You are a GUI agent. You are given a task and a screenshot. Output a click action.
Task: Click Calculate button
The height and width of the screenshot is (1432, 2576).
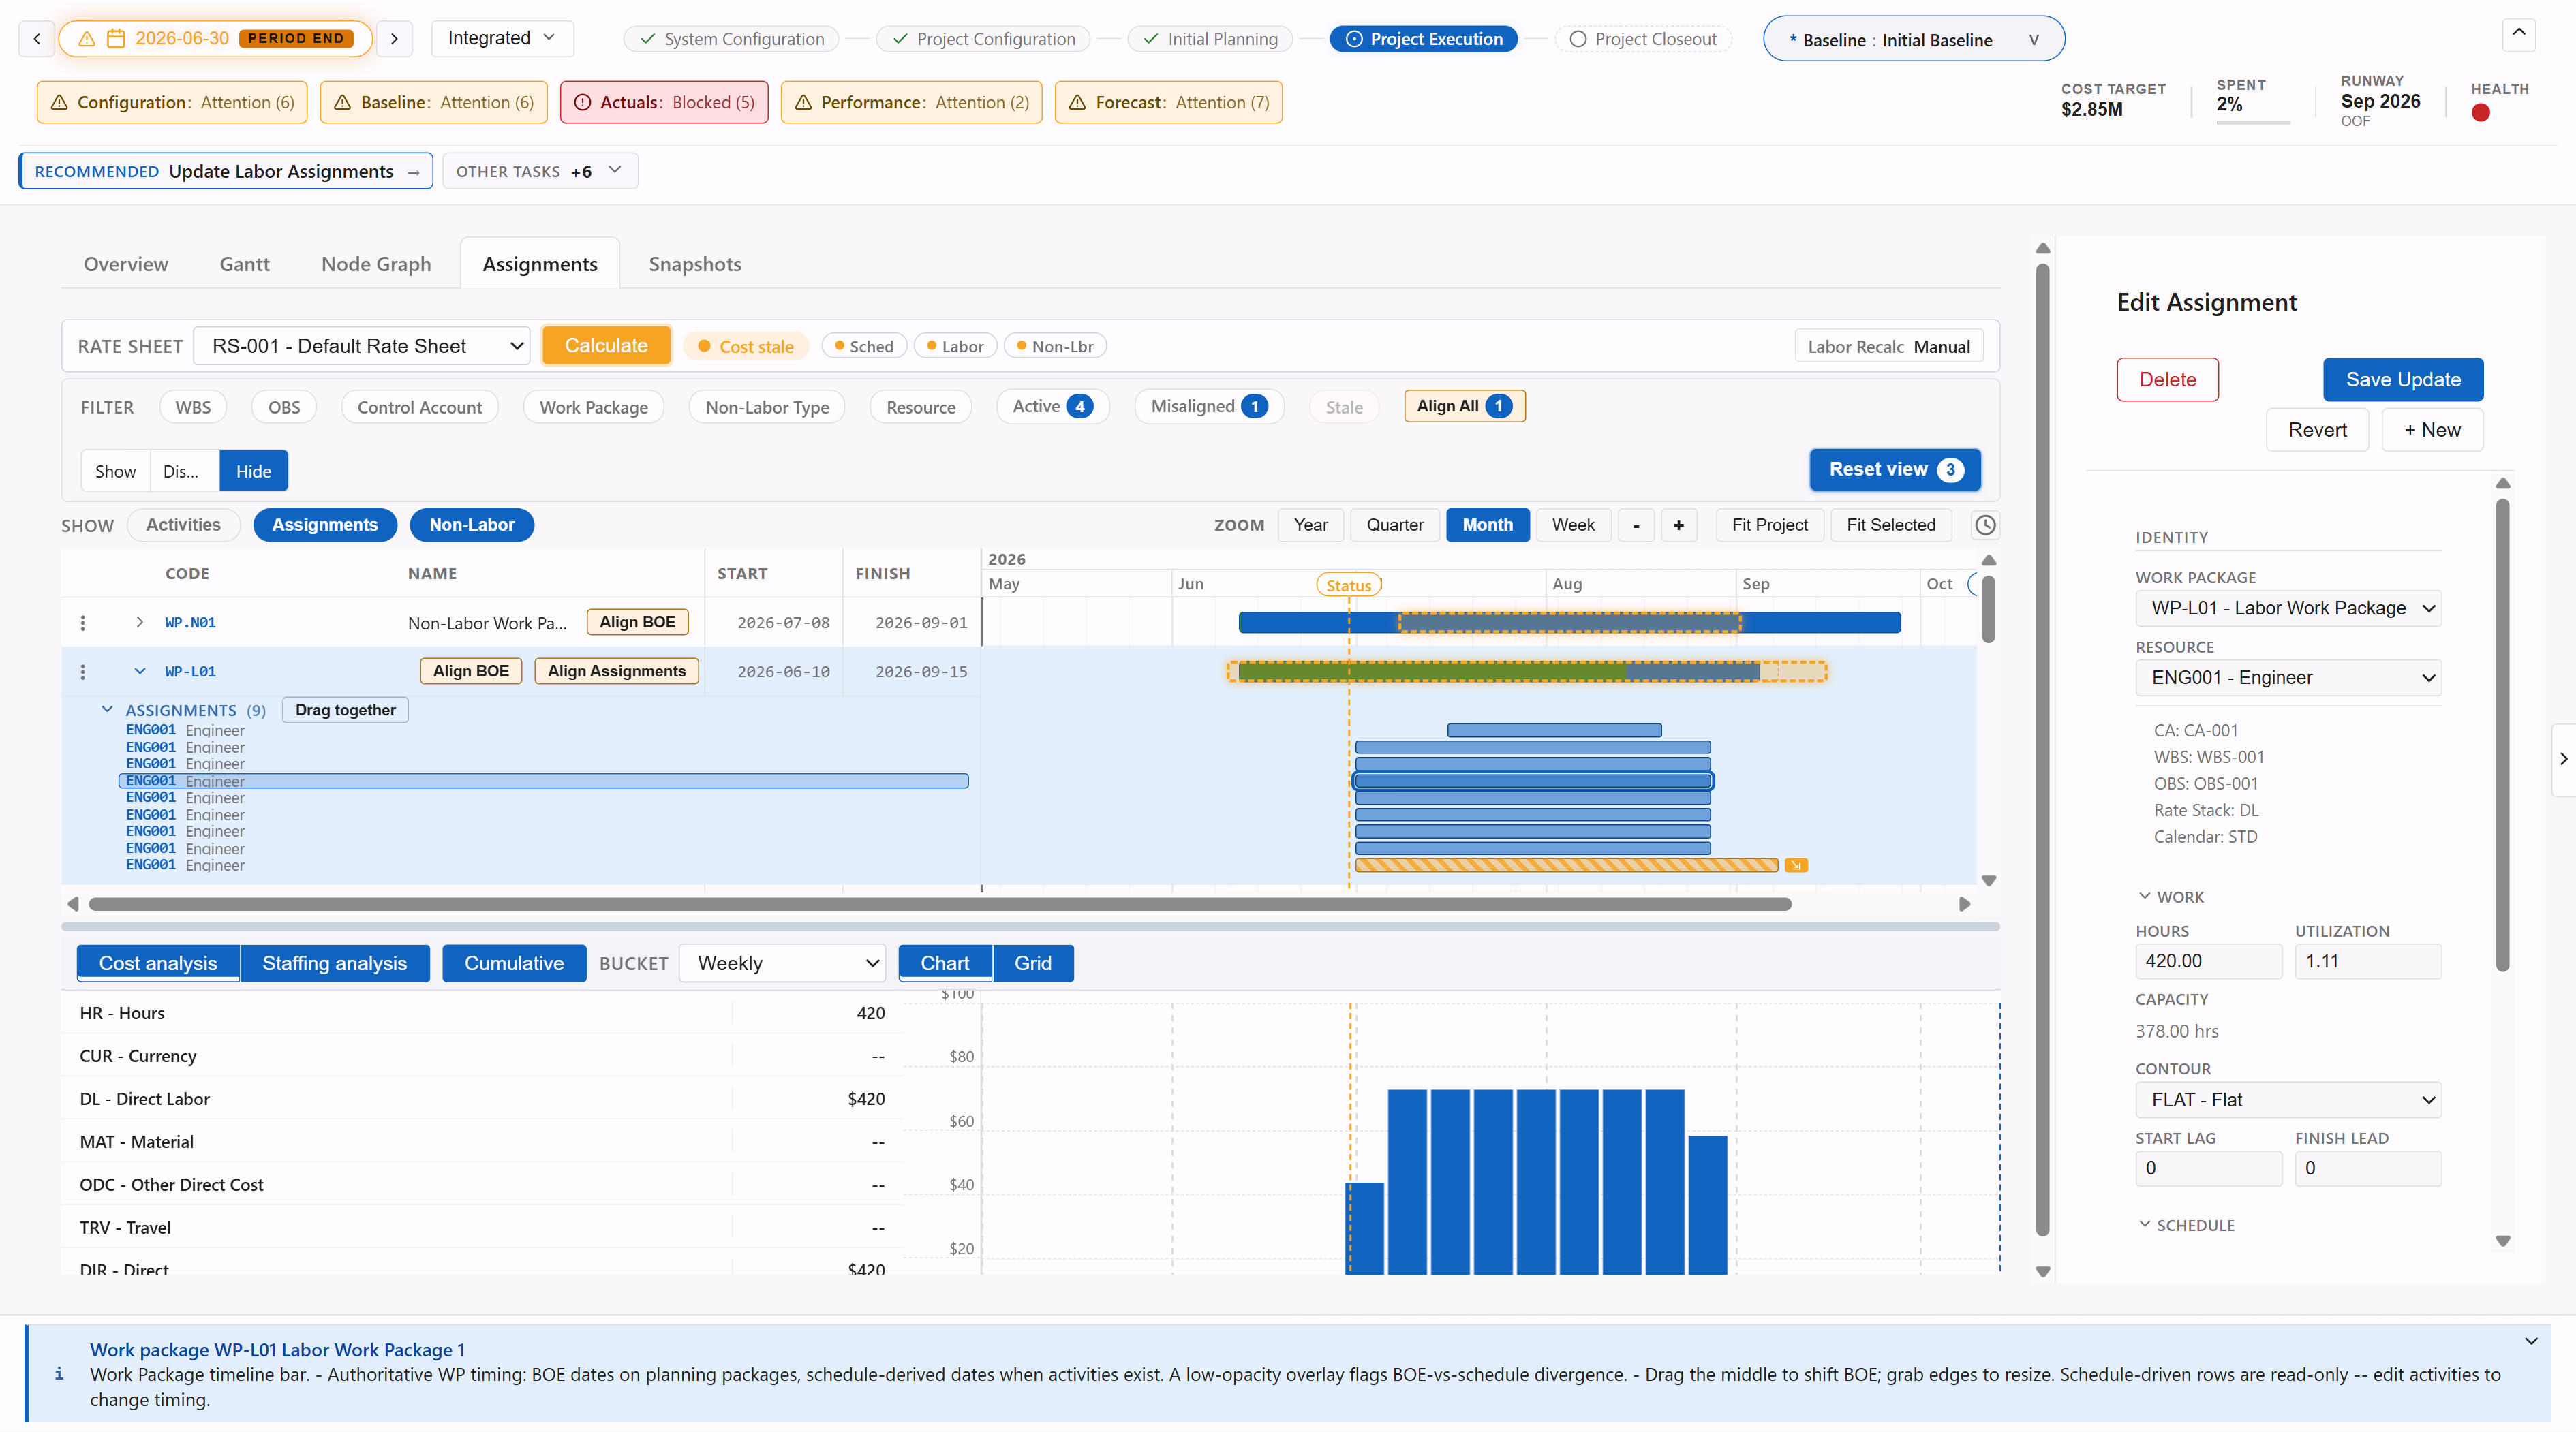[606, 346]
